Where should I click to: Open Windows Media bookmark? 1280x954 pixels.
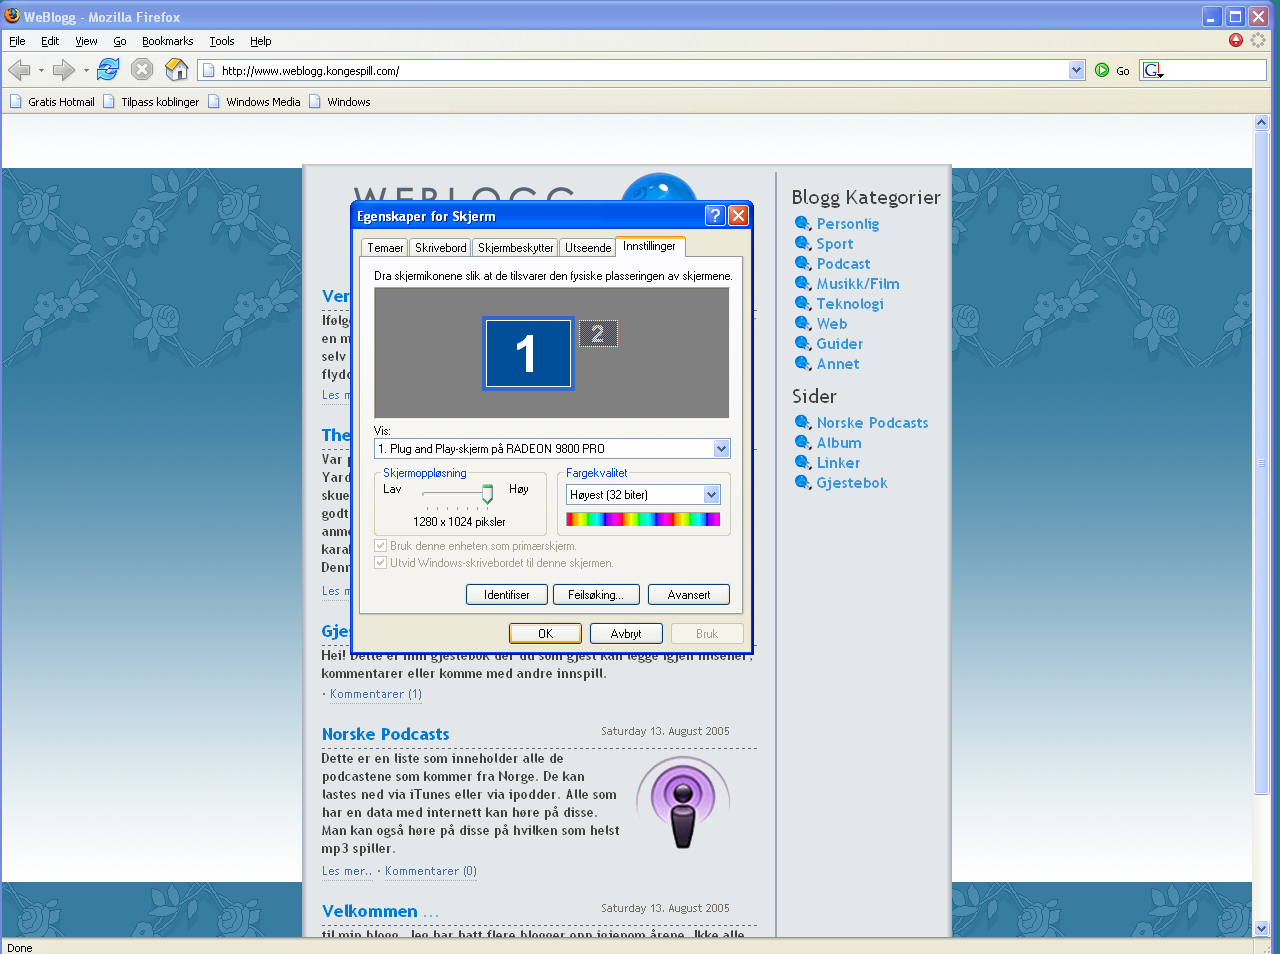[x=254, y=101]
